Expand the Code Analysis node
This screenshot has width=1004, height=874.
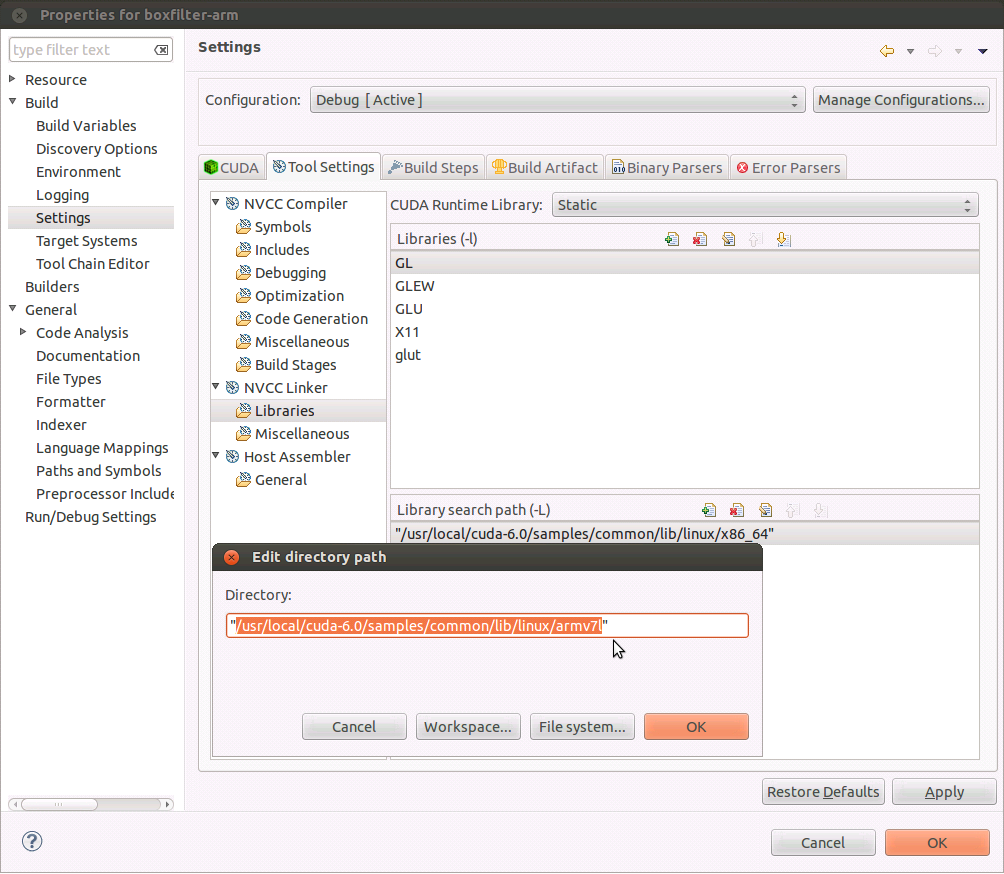23,332
